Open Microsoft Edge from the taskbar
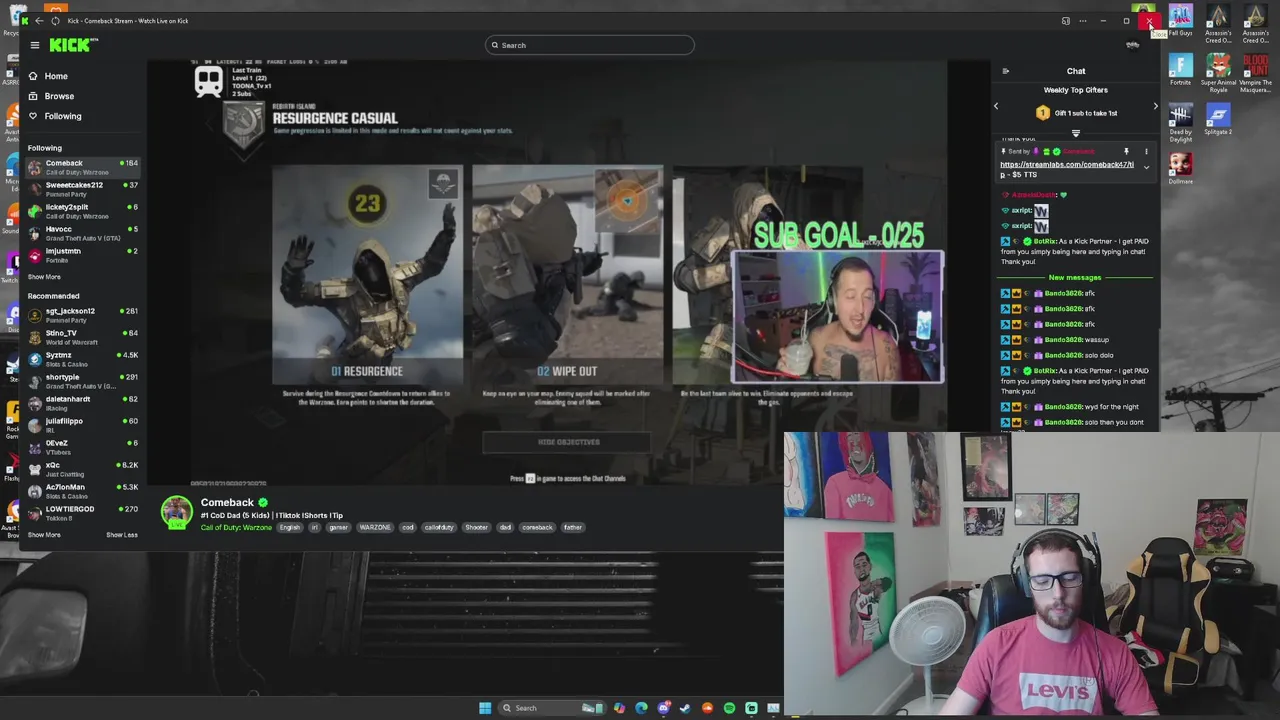Image resolution: width=1280 pixels, height=720 pixels. (641, 708)
